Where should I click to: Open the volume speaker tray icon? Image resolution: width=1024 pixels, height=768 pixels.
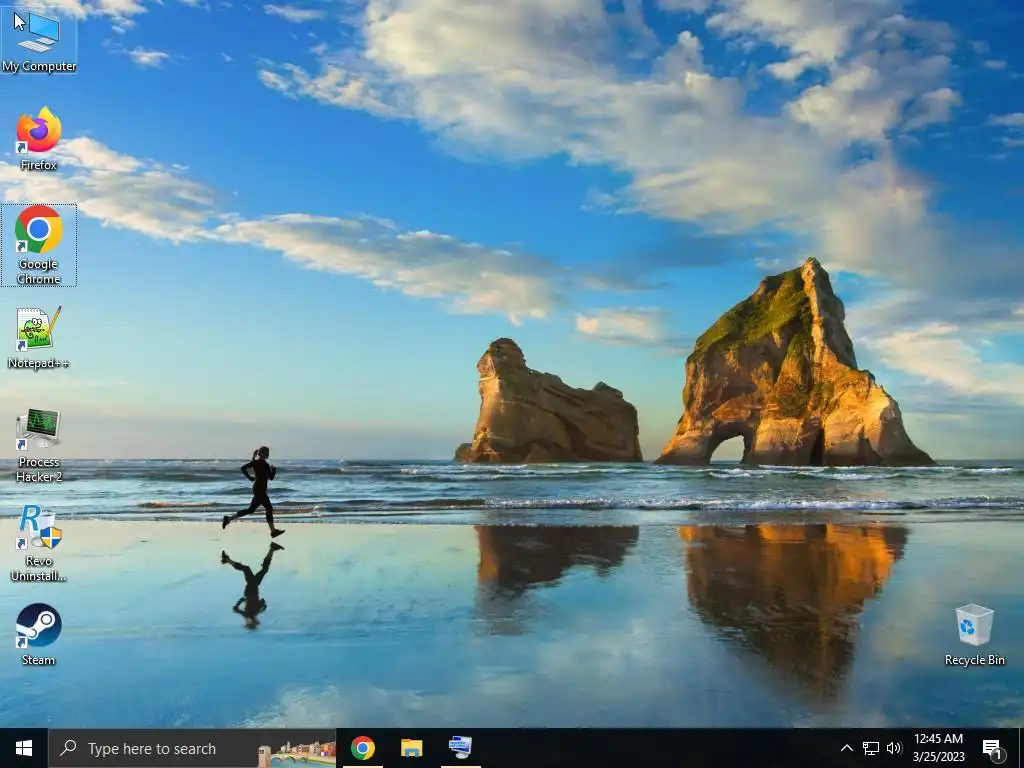[894, 748]
